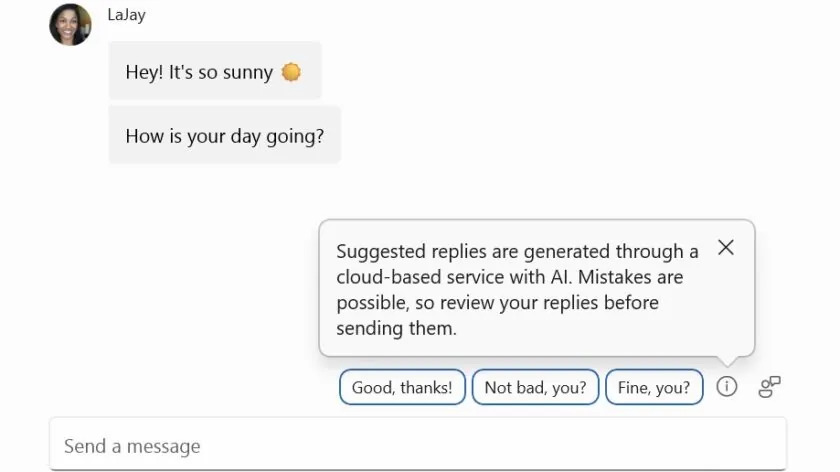This screenshot has width=840, height=472.
Task: Select the "How is your day going?" message
Action: pyautogui.click(x=224, y=136)
